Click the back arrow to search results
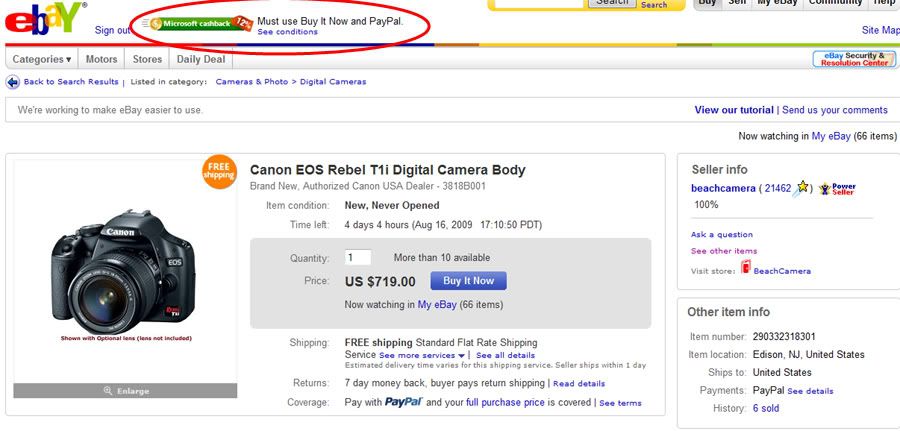The image size is (900, 431). (15, 82)
